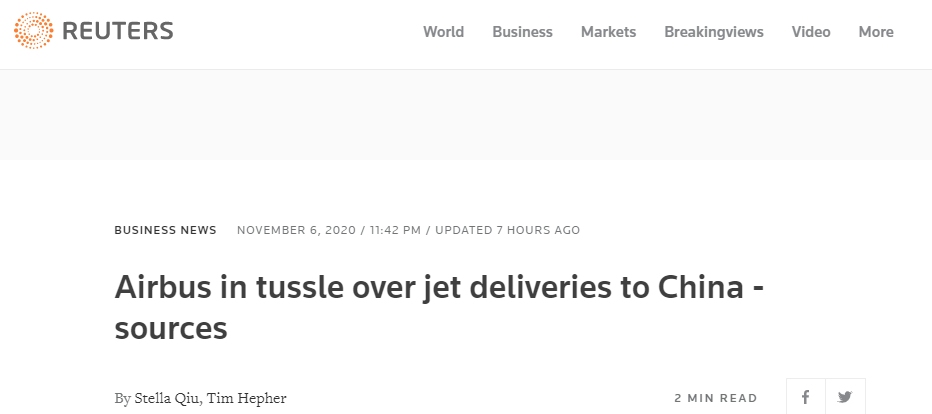Click the Updated 7 hours ago text
The width and height of the screenshot is (932, 414).
click(x=507, y=230)
